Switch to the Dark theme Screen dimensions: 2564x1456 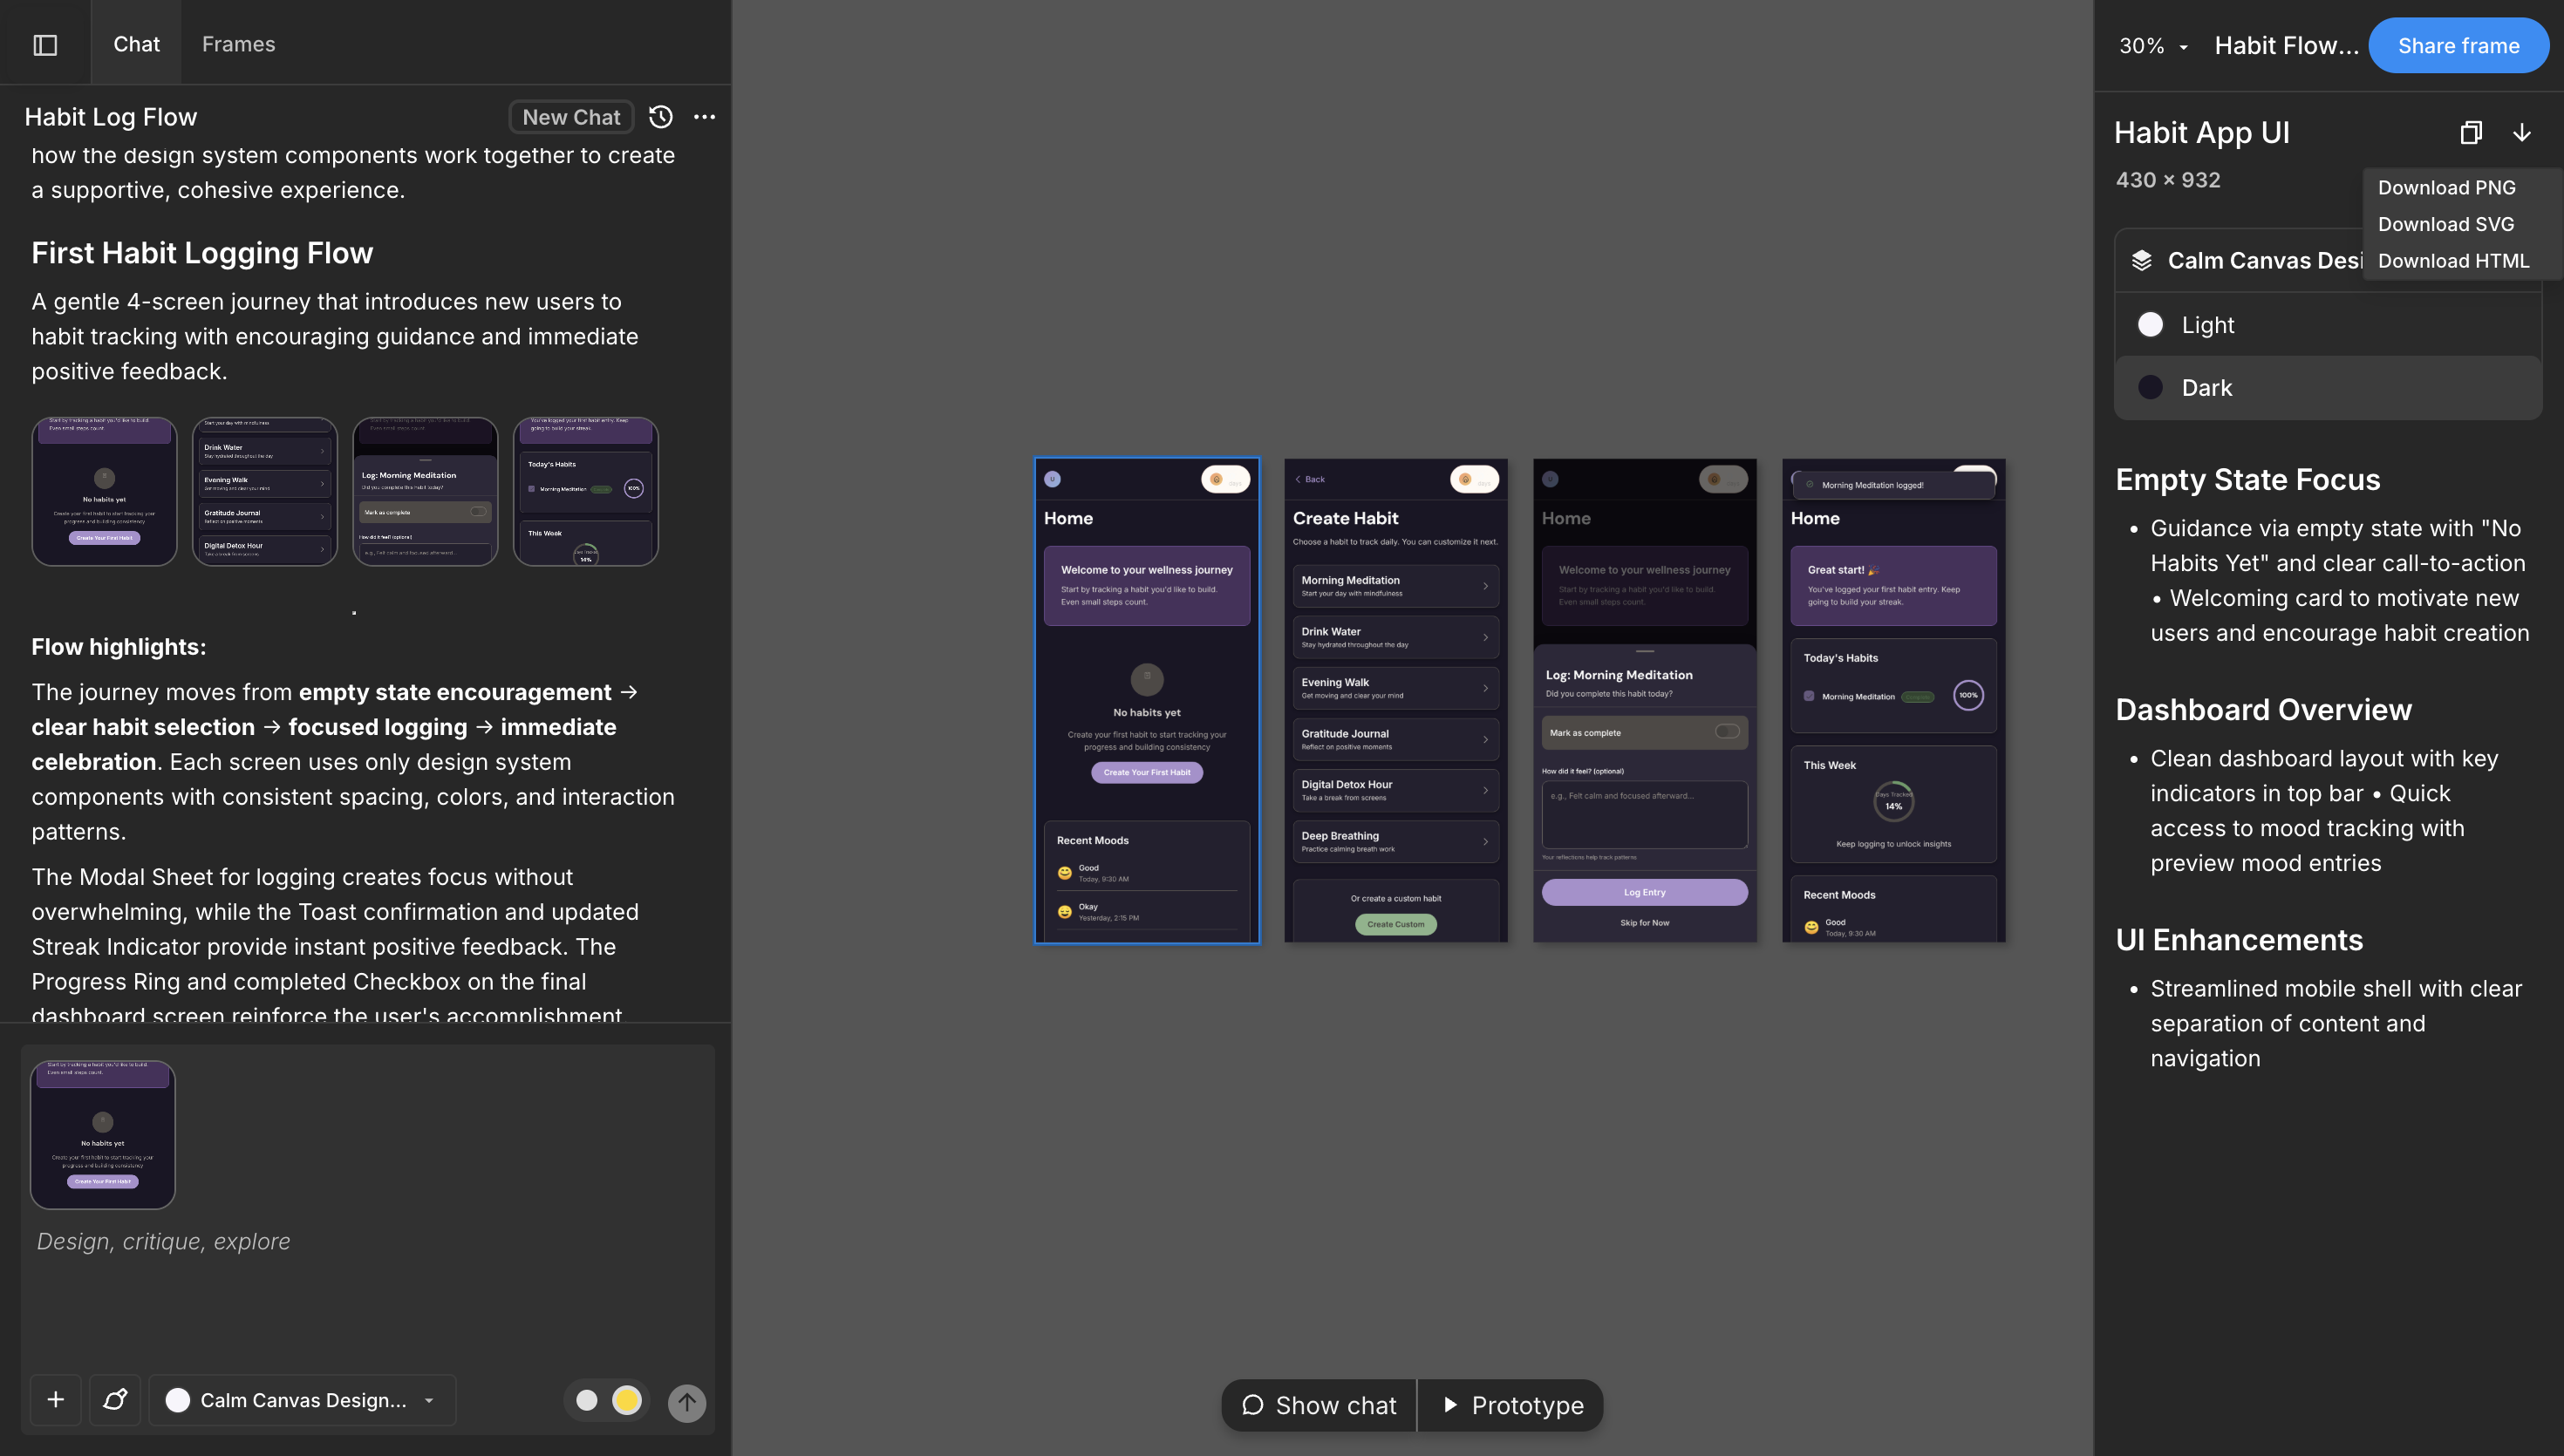pyautogui.click(x=2207, y=387)
